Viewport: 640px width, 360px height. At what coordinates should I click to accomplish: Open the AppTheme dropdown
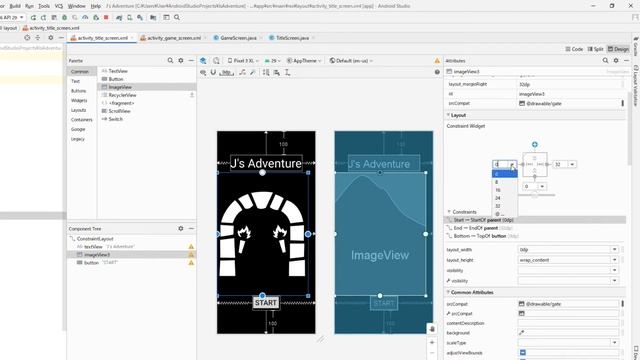click(x=304, y=60)
